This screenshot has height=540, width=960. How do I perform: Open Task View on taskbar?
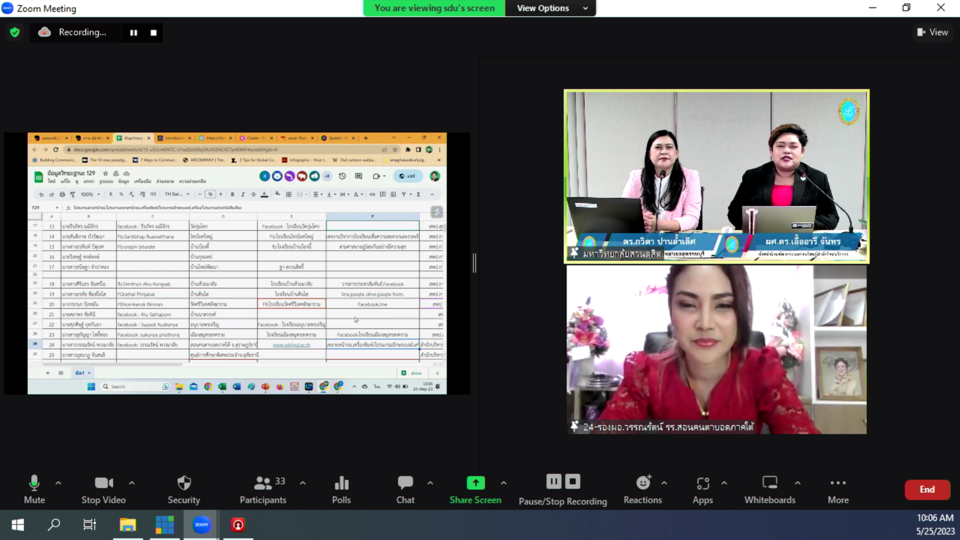coord(90,525)
